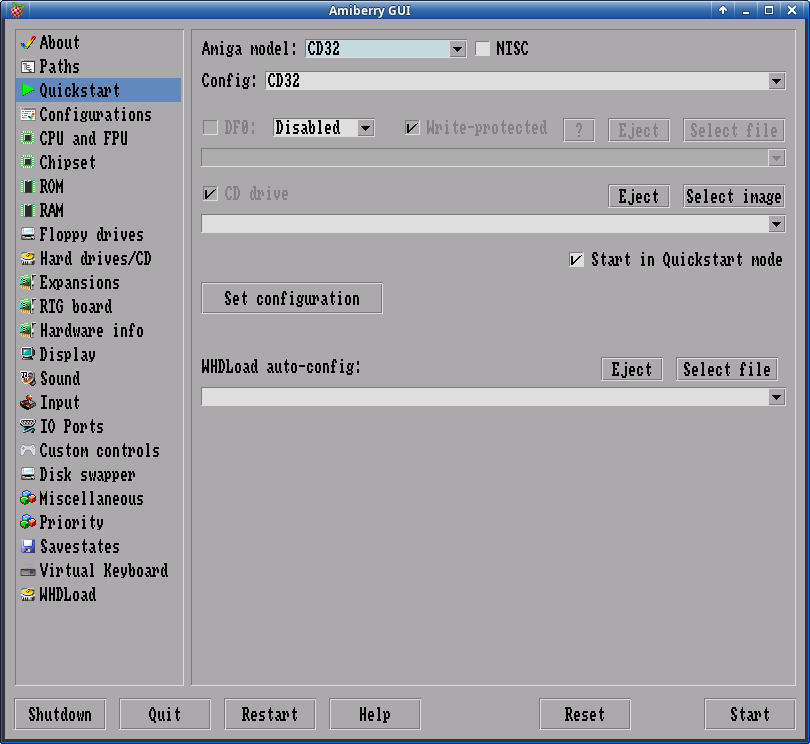
Task: Click the Chipset chip icon
Action: (27, 162)
